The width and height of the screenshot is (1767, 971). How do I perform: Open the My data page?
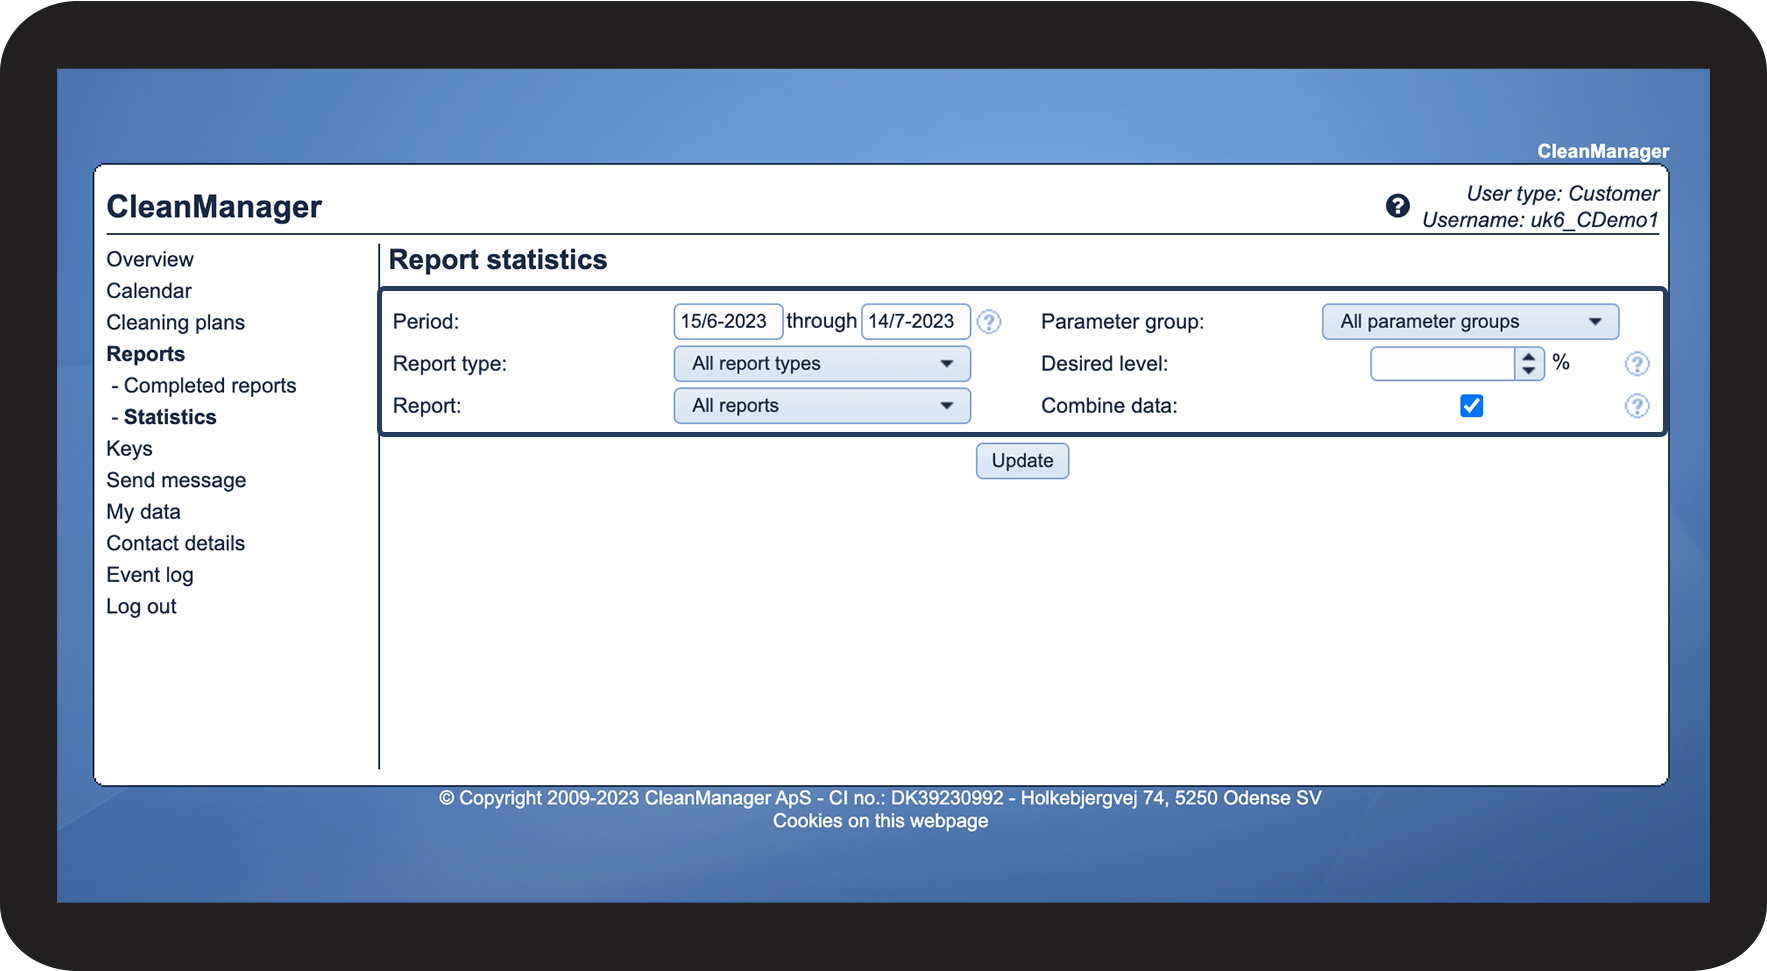click(x=143, y=512)
